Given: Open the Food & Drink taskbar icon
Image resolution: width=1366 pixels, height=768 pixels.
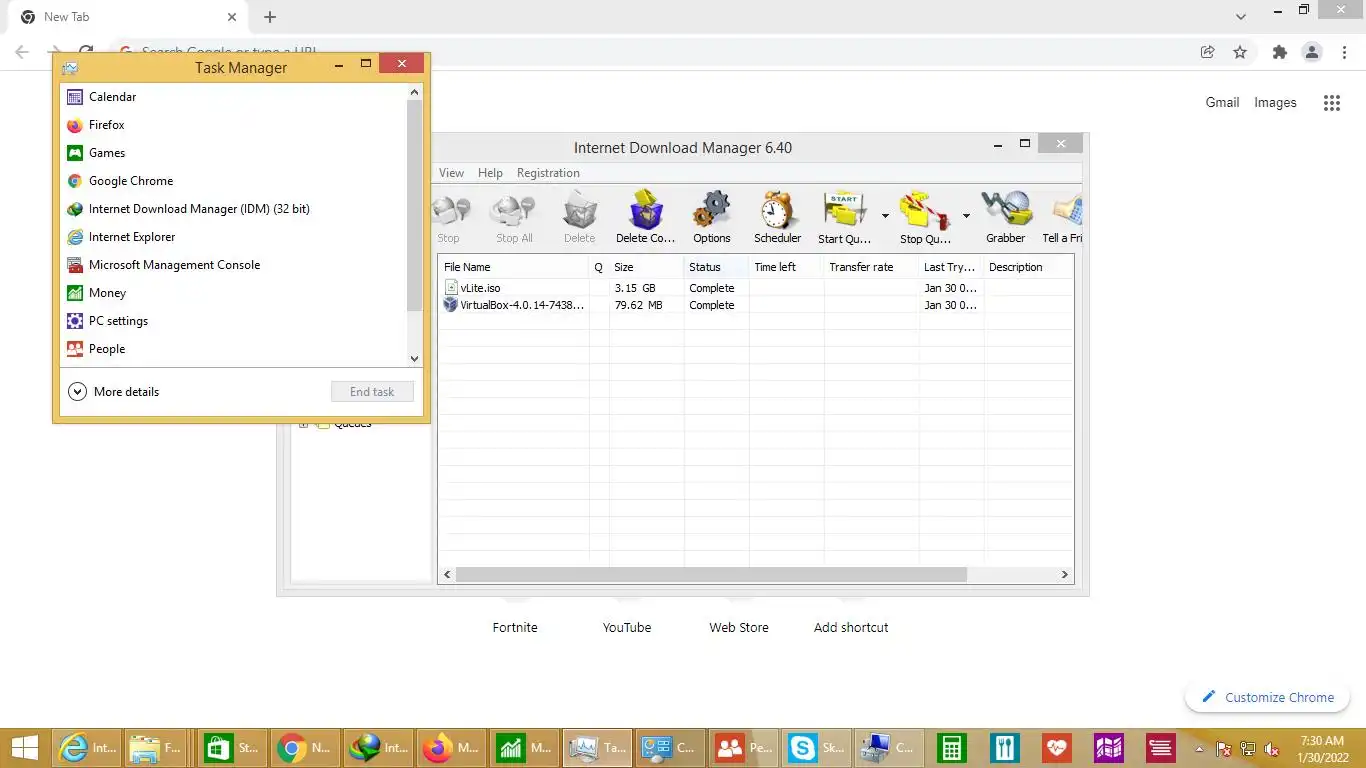Looking at the screenshot, I should coord(1005,747).
